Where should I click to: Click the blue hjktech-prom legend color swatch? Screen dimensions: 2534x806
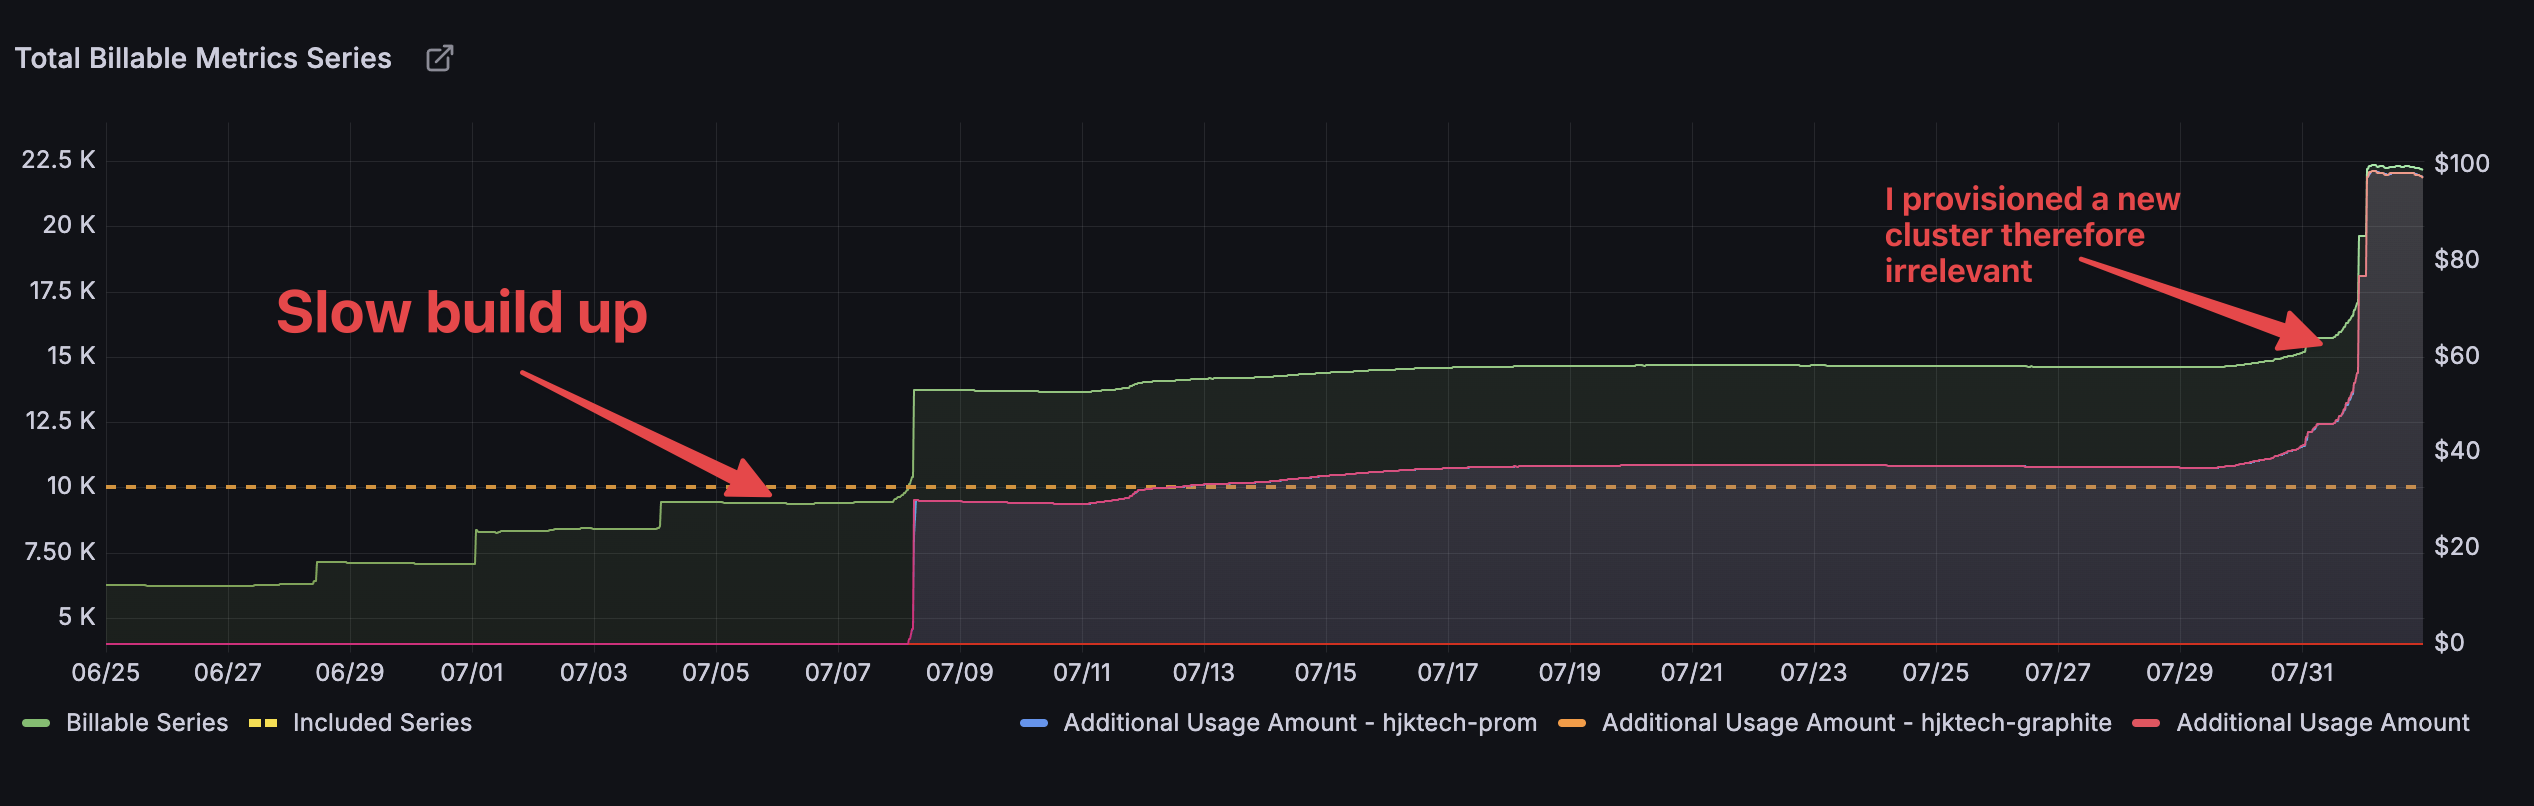(1034, 723)
